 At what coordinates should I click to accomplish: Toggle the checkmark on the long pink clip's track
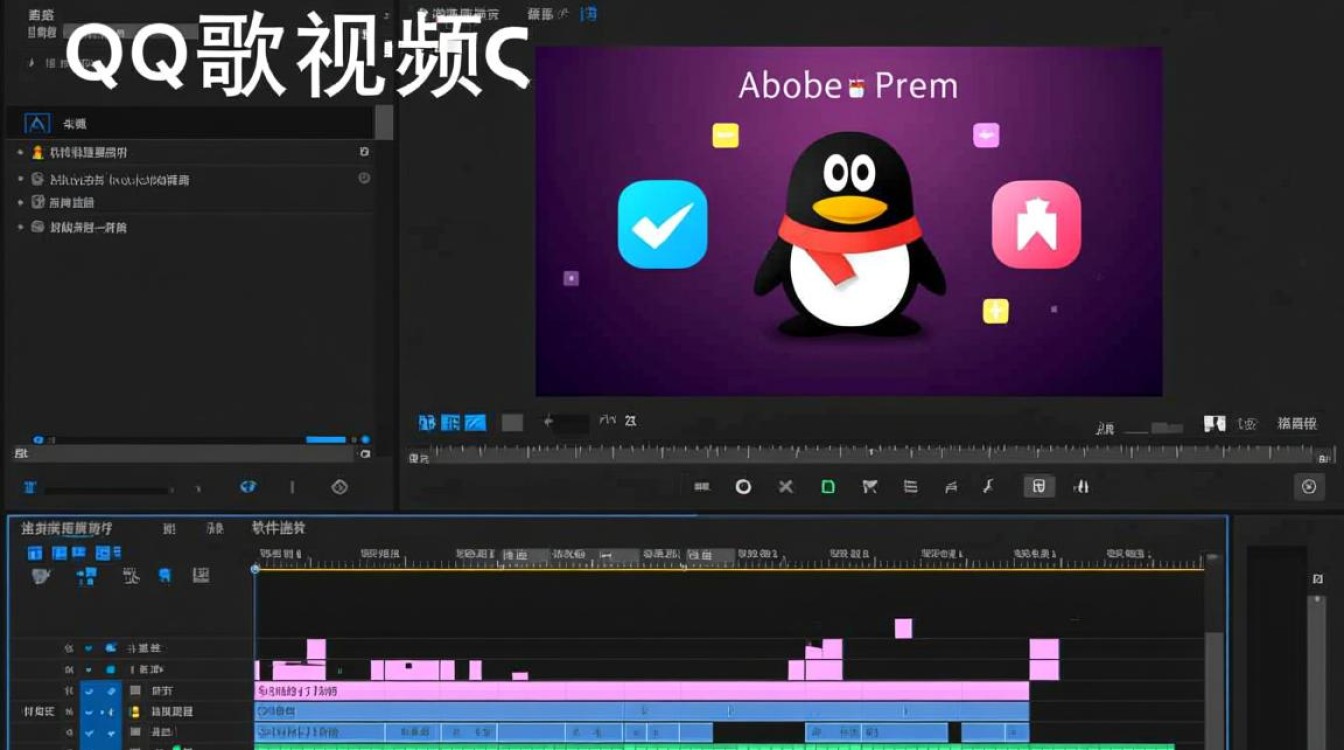pyautogui.click(x=89, y=691)
